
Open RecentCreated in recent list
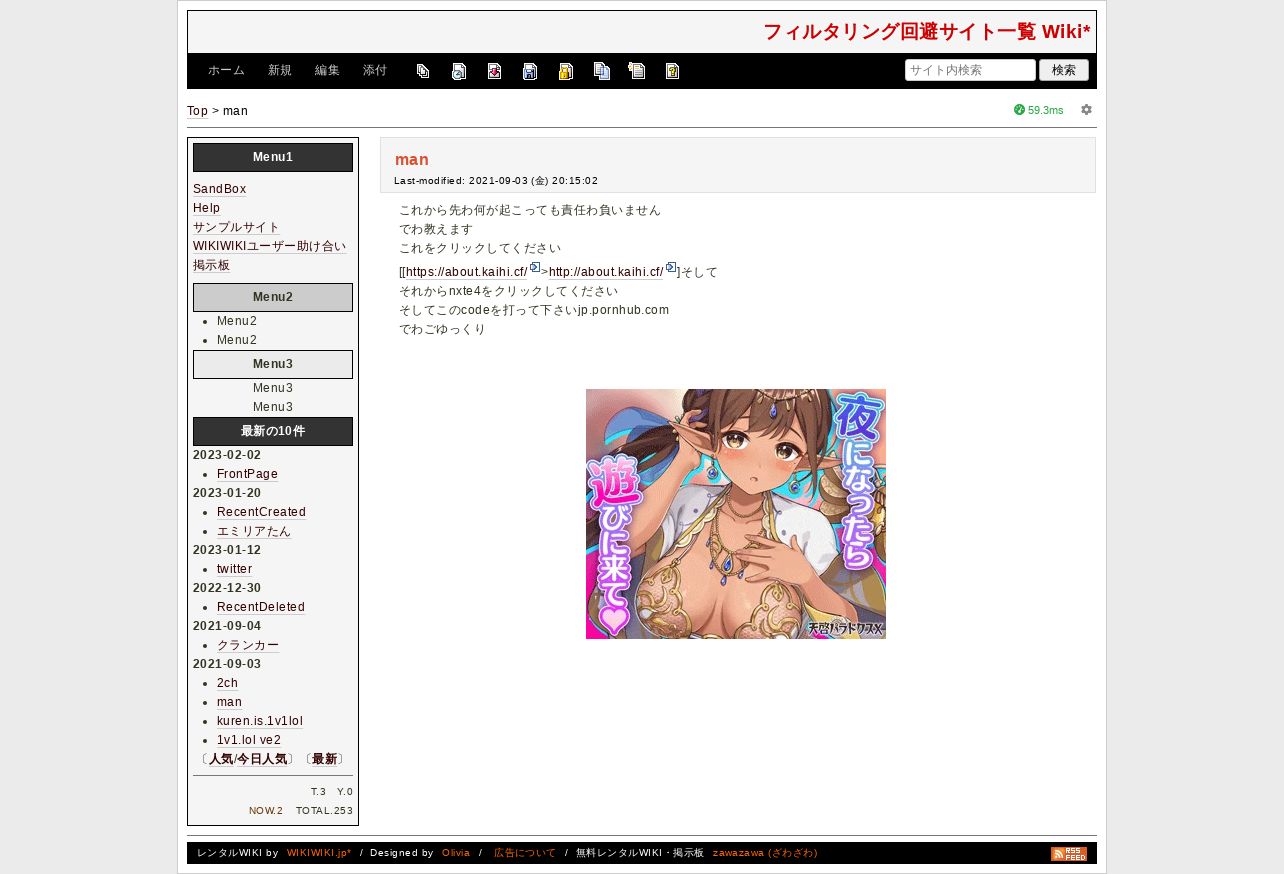pos(261,512)
